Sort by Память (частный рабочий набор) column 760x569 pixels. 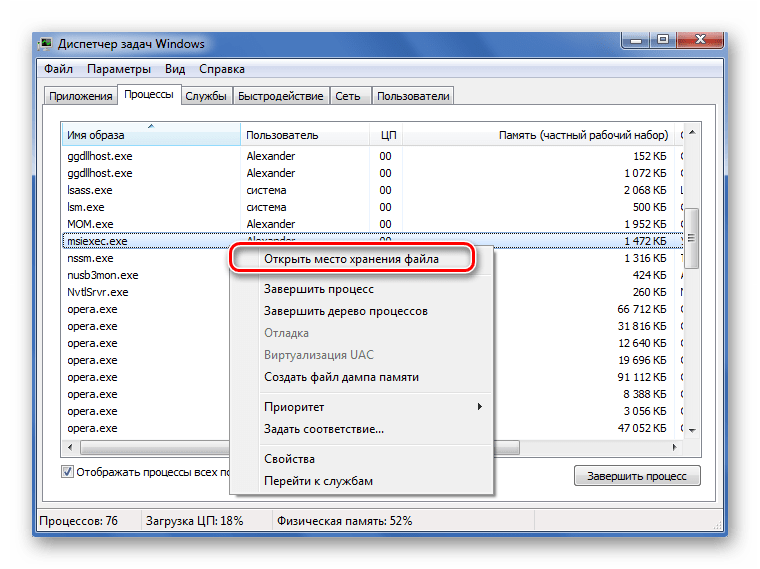[538, 135]
